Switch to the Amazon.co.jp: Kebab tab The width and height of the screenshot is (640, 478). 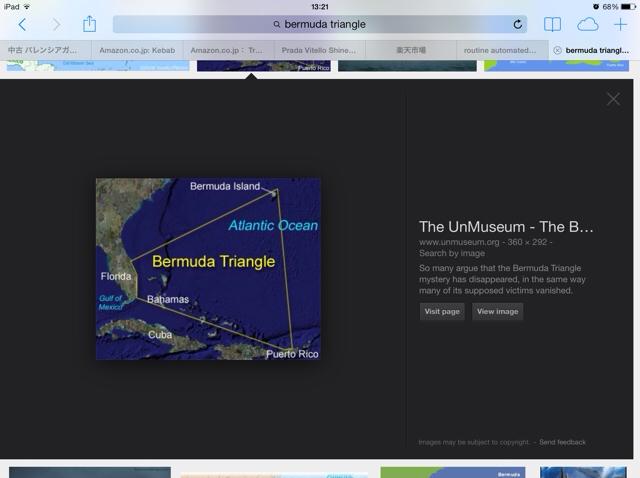pos(137,50)
